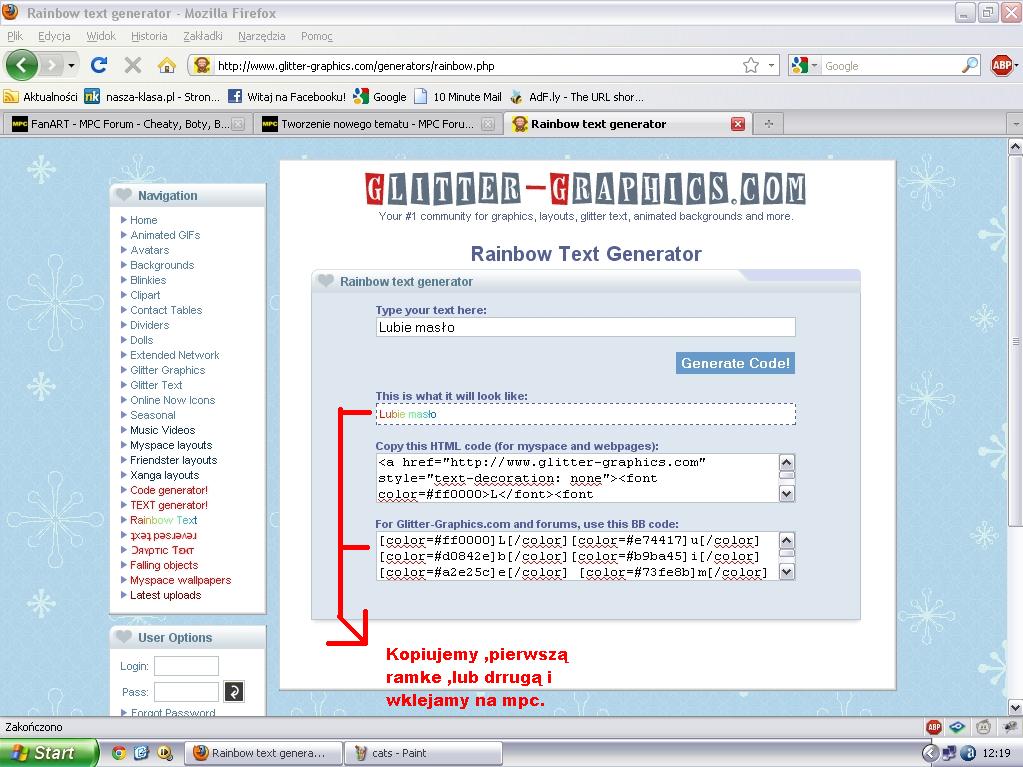The width and height of the screenshot is (1023, 767).
Task: Click Adblock Plus icon in status bar
Action: 934,727
